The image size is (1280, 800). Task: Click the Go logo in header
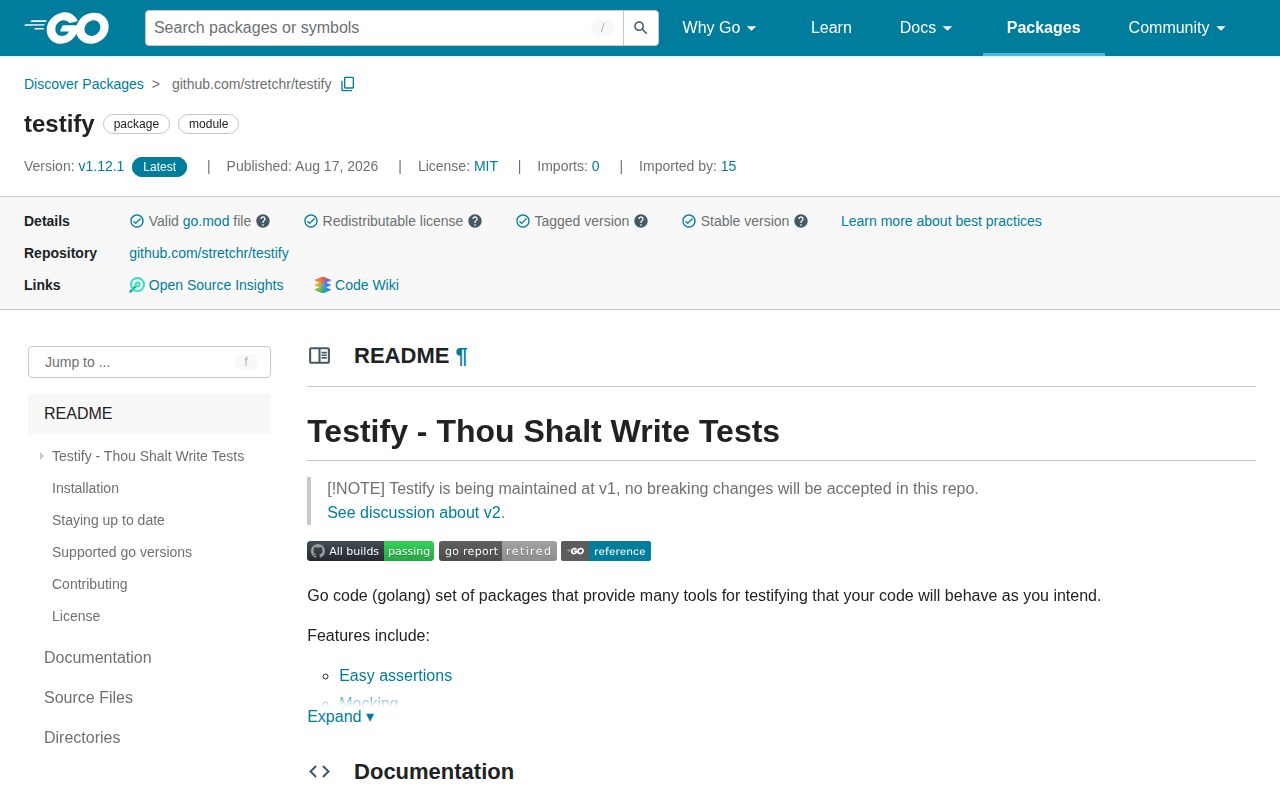click(66, 28)
